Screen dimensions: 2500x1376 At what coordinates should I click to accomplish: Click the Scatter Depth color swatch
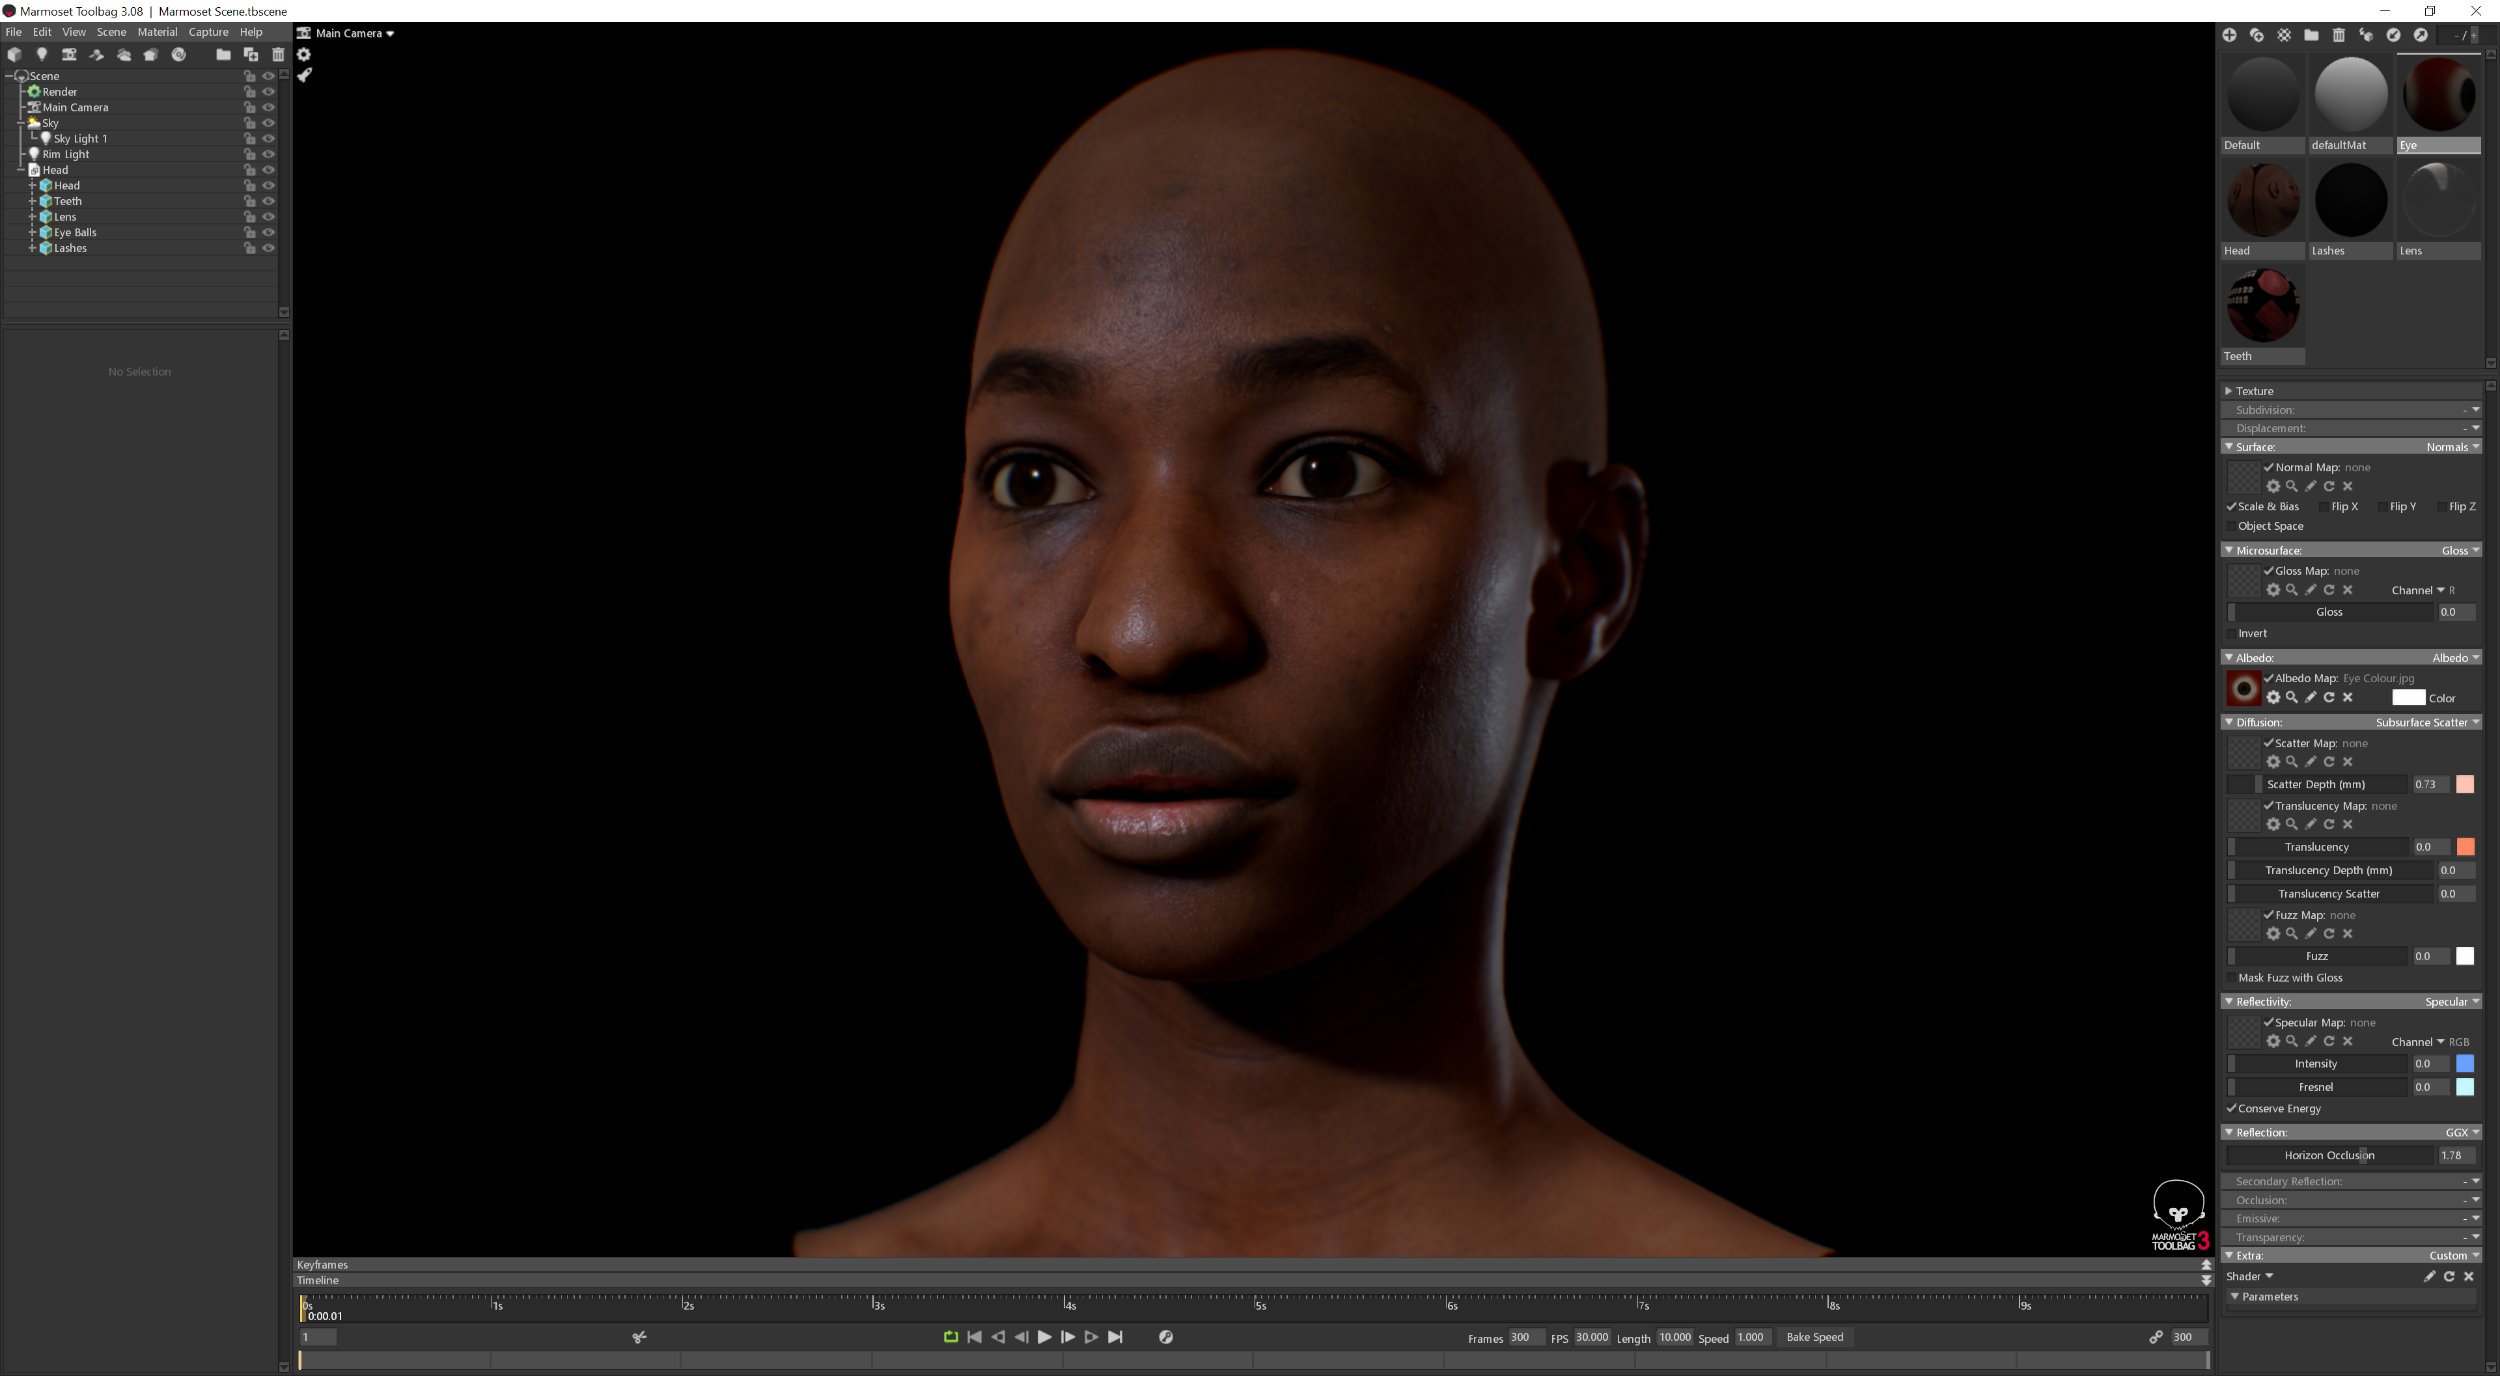2466,784
